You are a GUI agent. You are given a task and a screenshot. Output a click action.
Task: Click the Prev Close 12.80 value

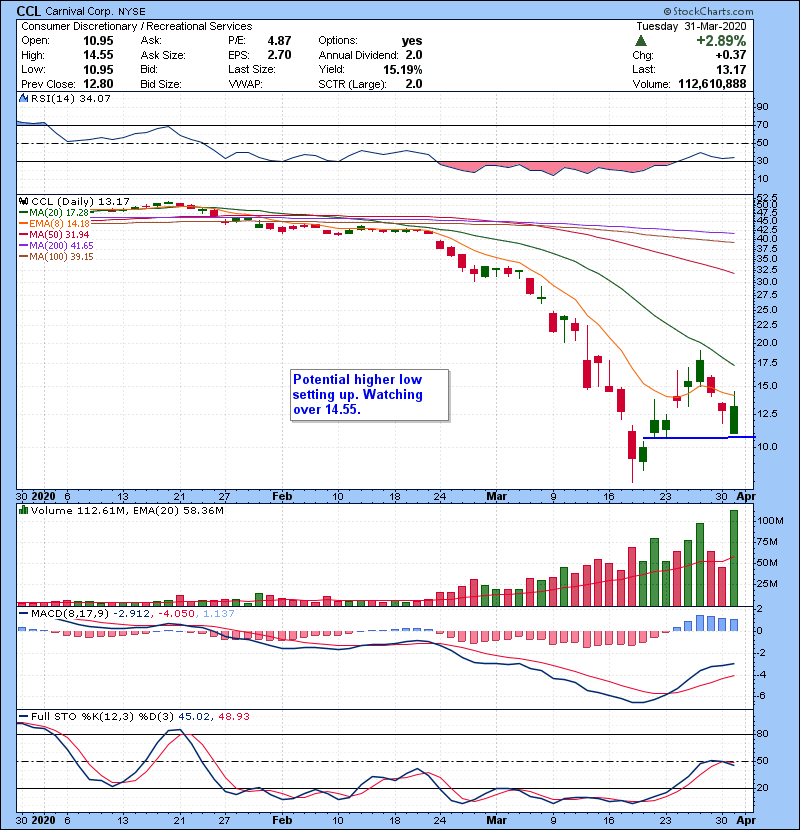coord(98,84)
